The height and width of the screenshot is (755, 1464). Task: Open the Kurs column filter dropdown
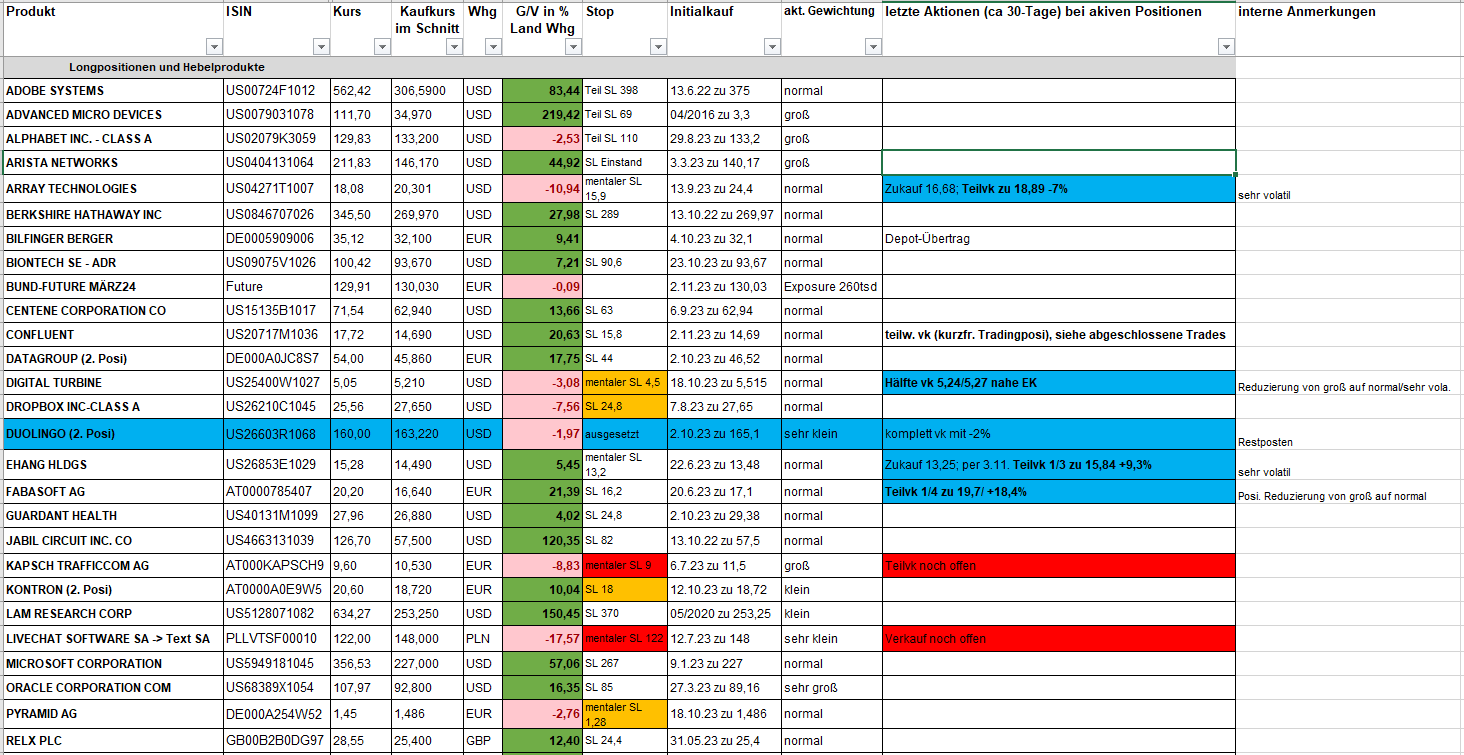[x=381, y=47]
